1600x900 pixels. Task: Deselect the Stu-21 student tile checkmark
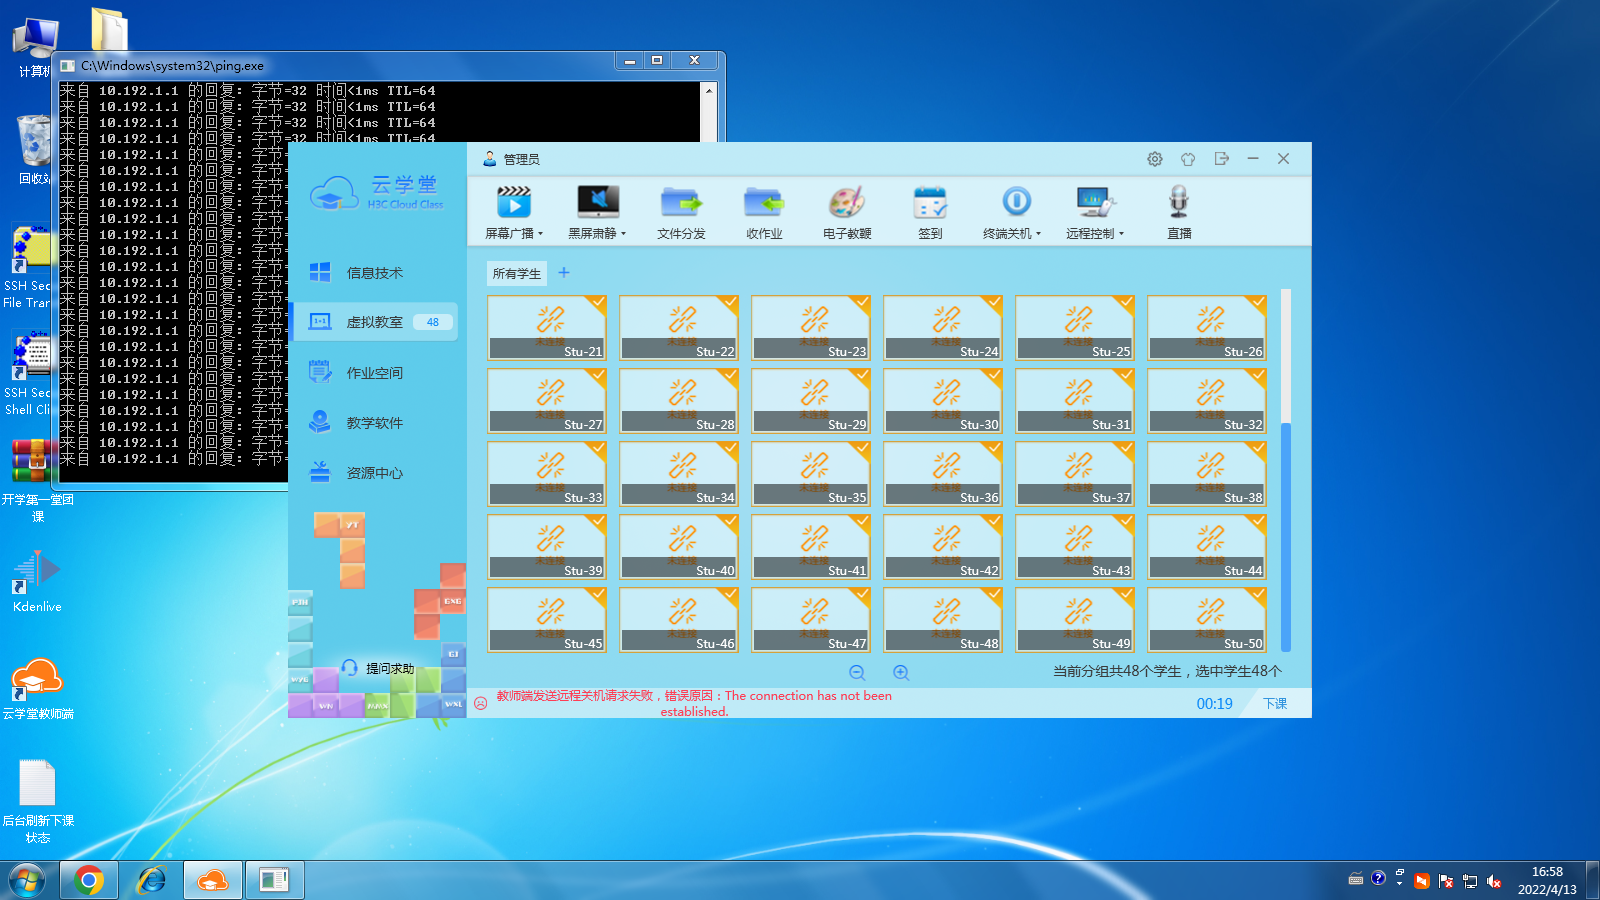[597, 302]
